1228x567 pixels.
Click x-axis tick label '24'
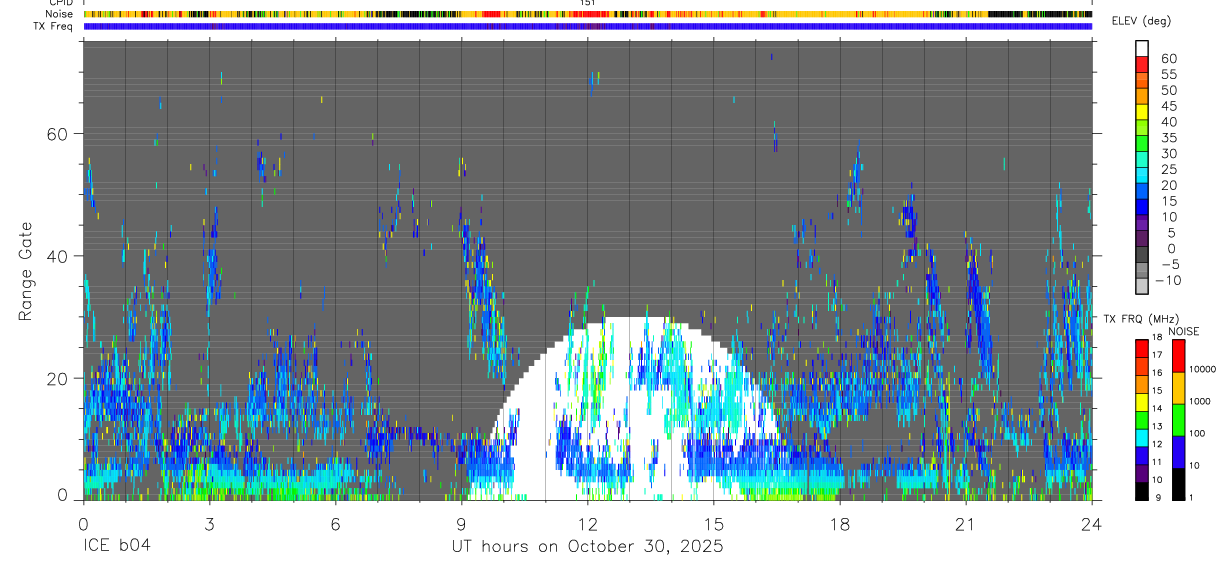pos(1092,523)
